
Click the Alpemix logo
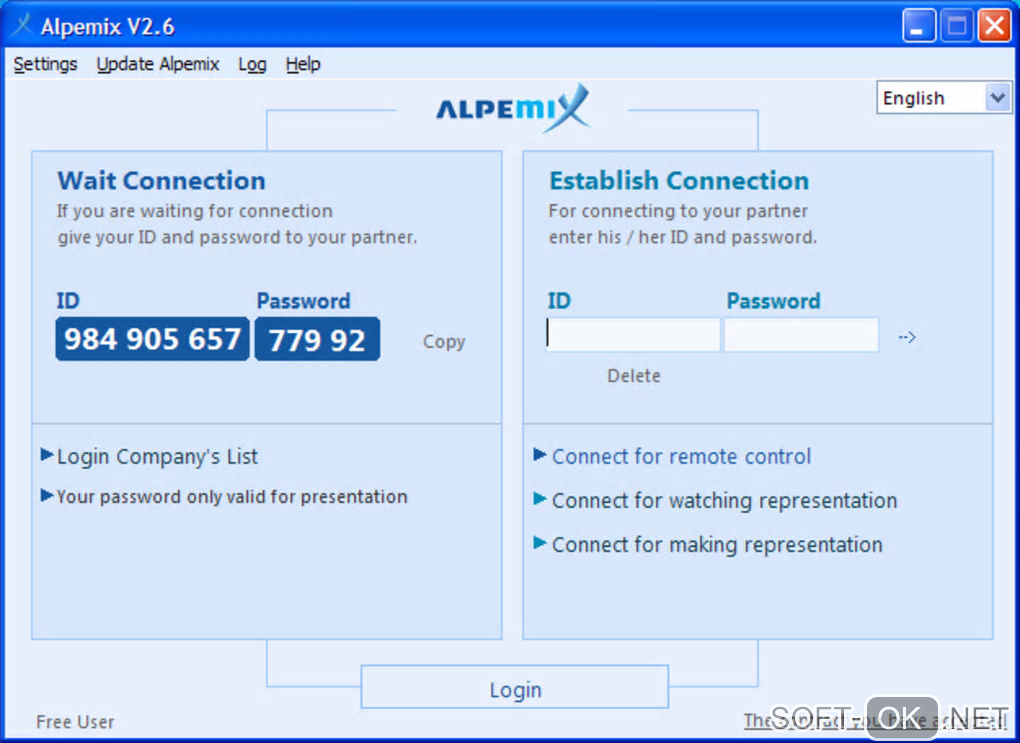coord(513,108)
